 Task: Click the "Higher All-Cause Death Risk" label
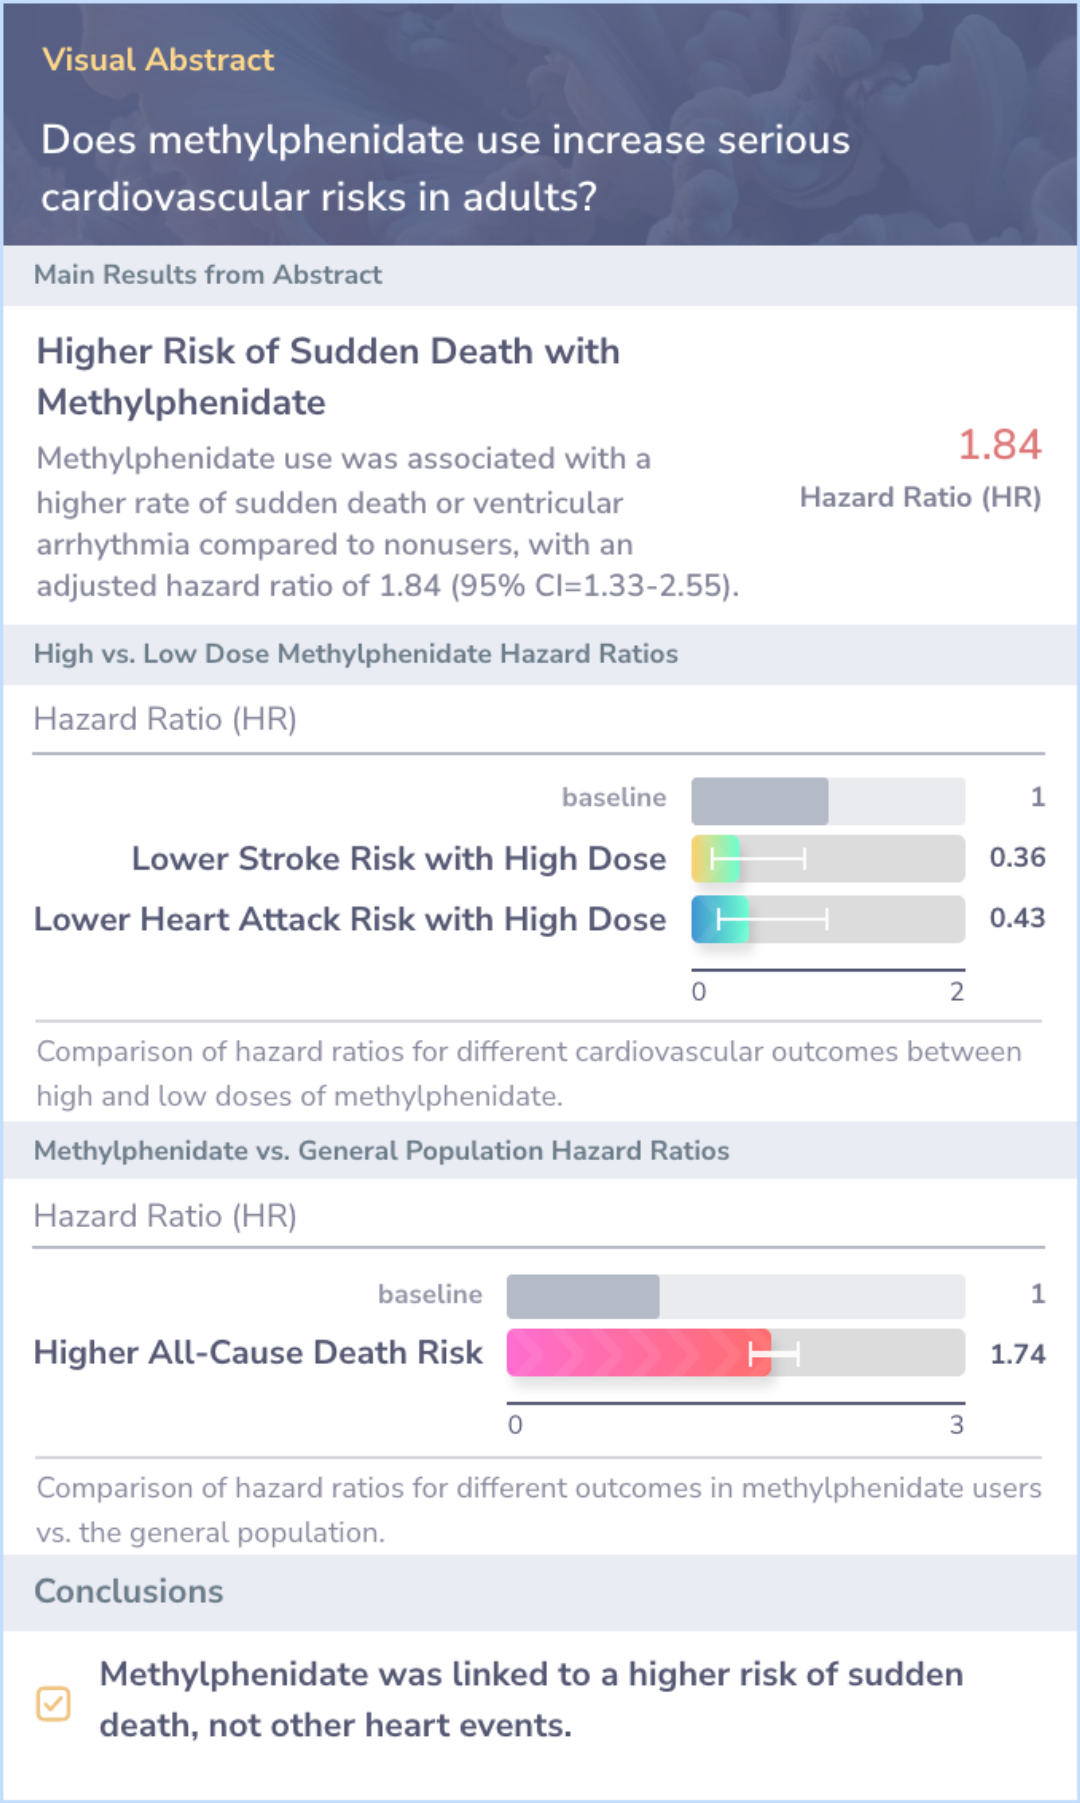(258, 1353)
